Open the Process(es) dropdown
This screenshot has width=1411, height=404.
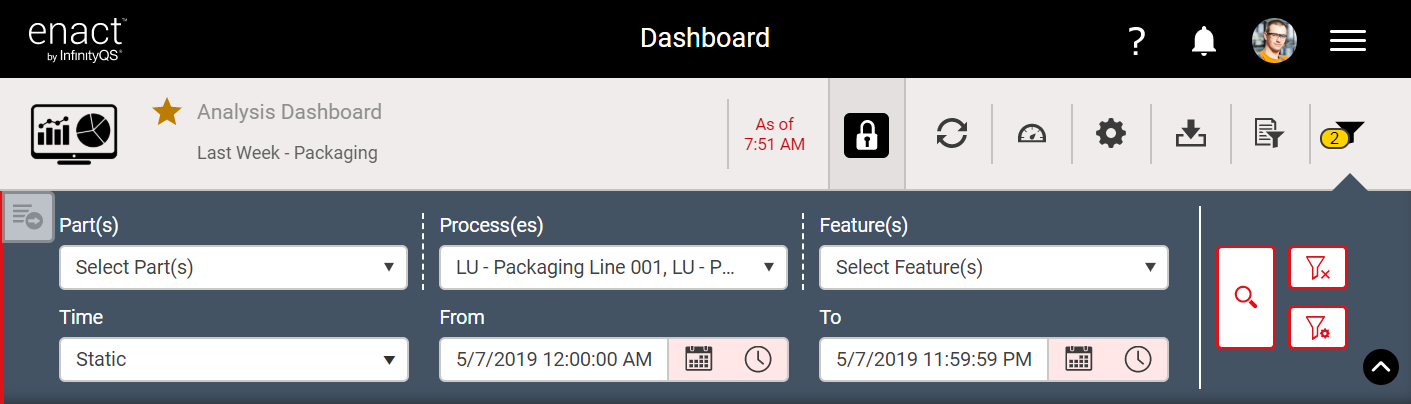click(x=614, y=267)
